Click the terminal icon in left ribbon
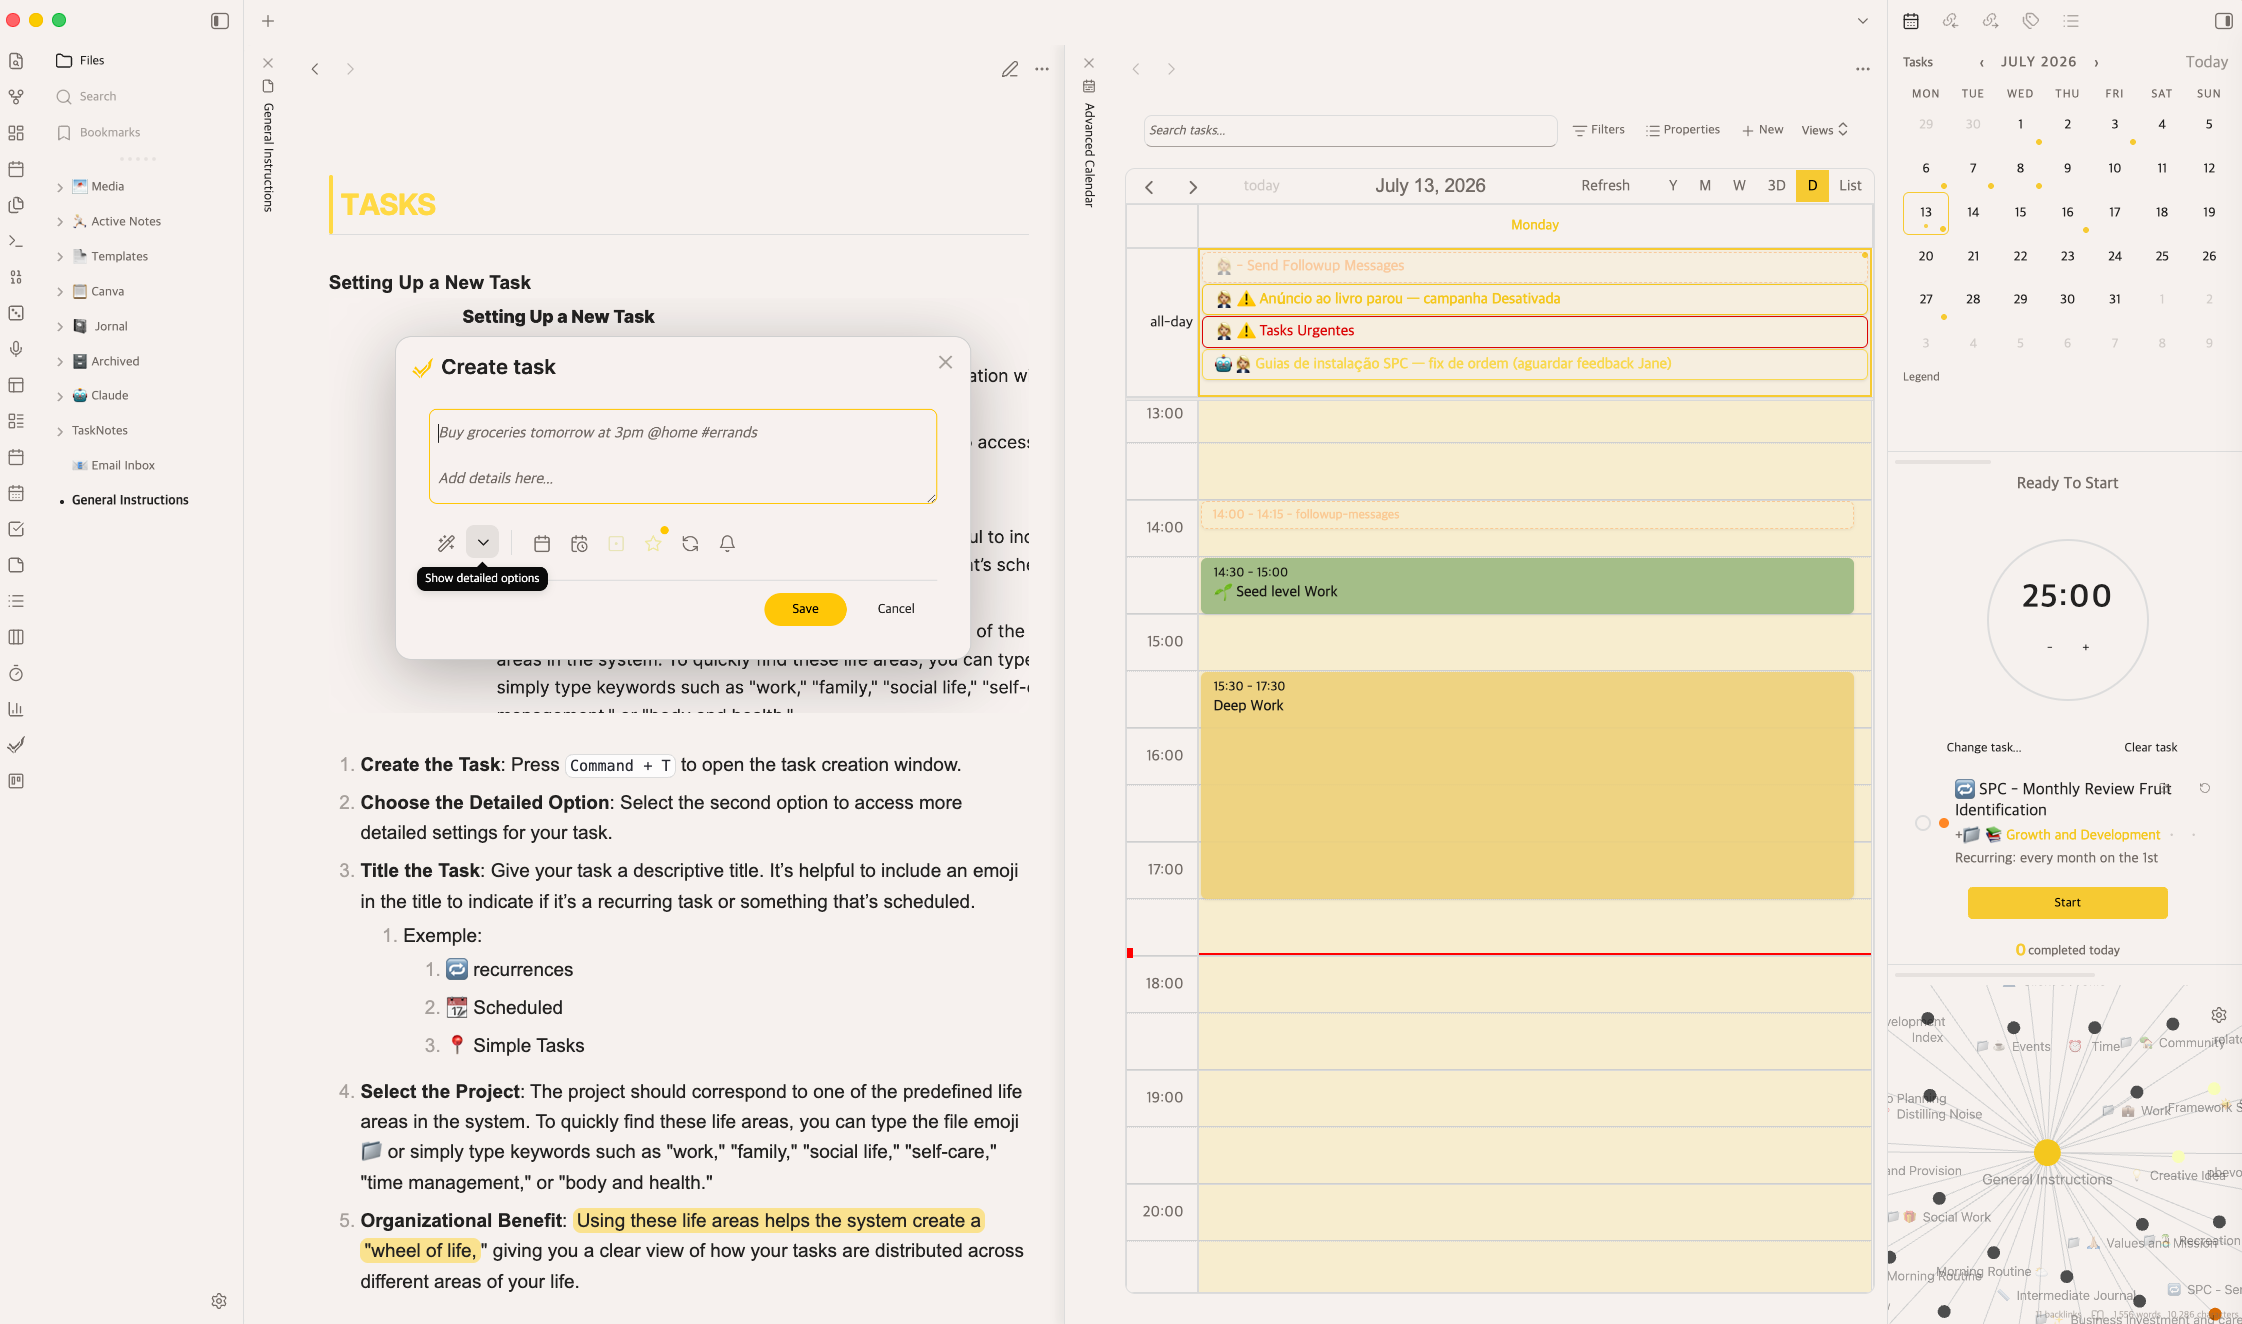Screen dimensions: 2242x1324 click(16, 241)
